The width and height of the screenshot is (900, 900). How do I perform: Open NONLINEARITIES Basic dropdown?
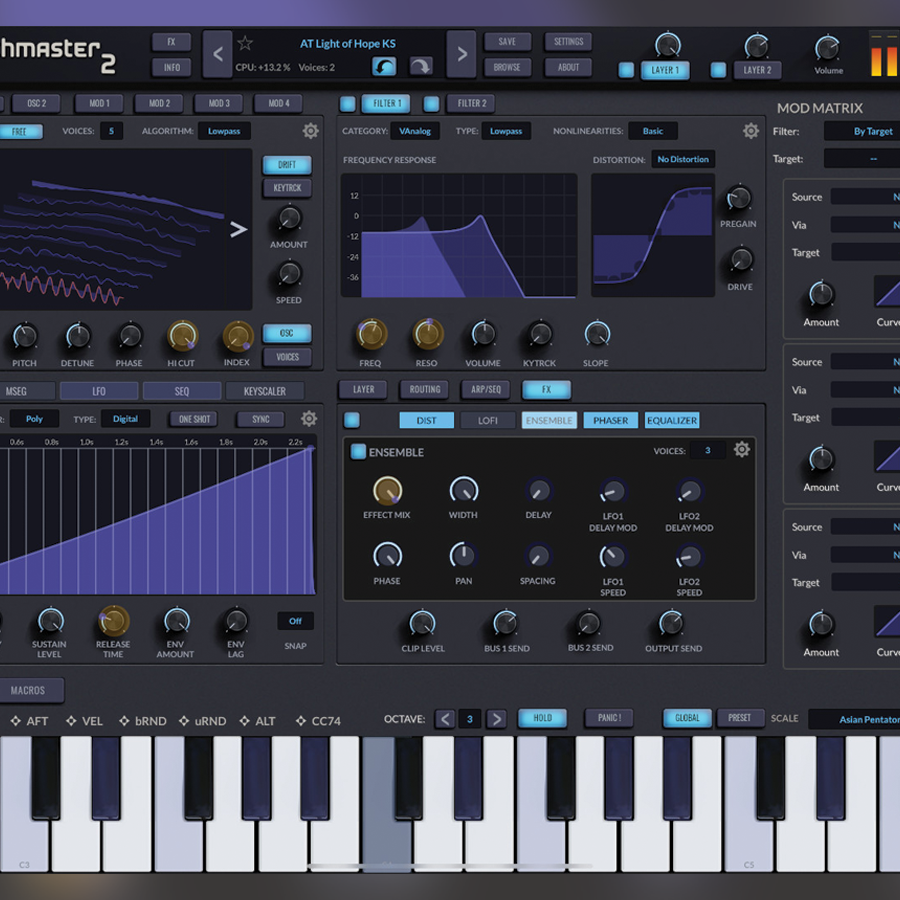tap(653, 131)
